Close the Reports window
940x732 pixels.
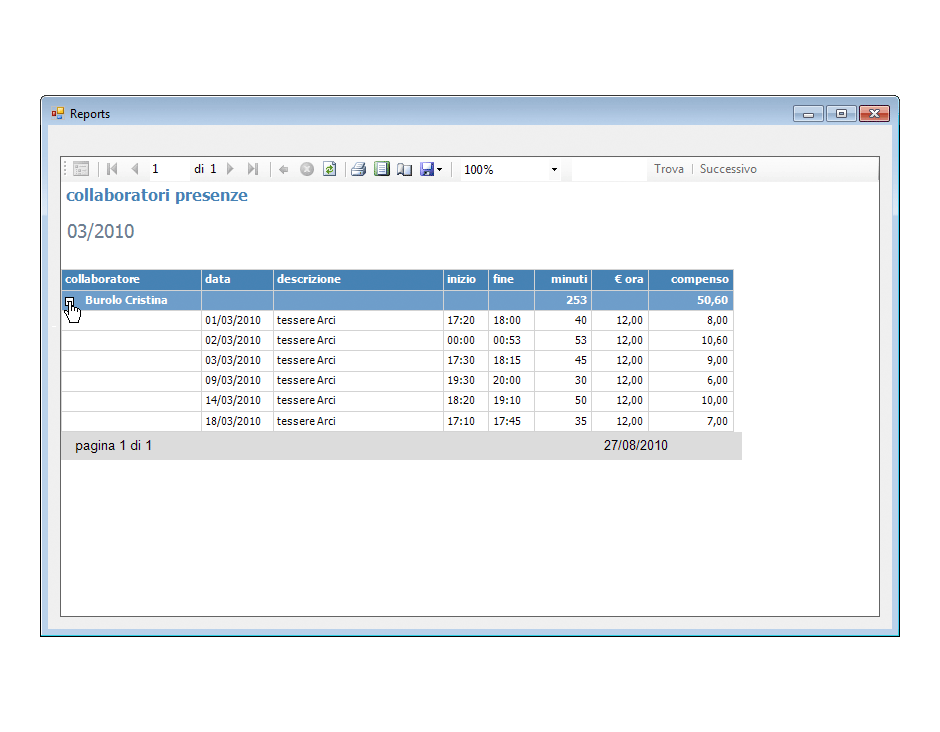(x=874, y=113)
